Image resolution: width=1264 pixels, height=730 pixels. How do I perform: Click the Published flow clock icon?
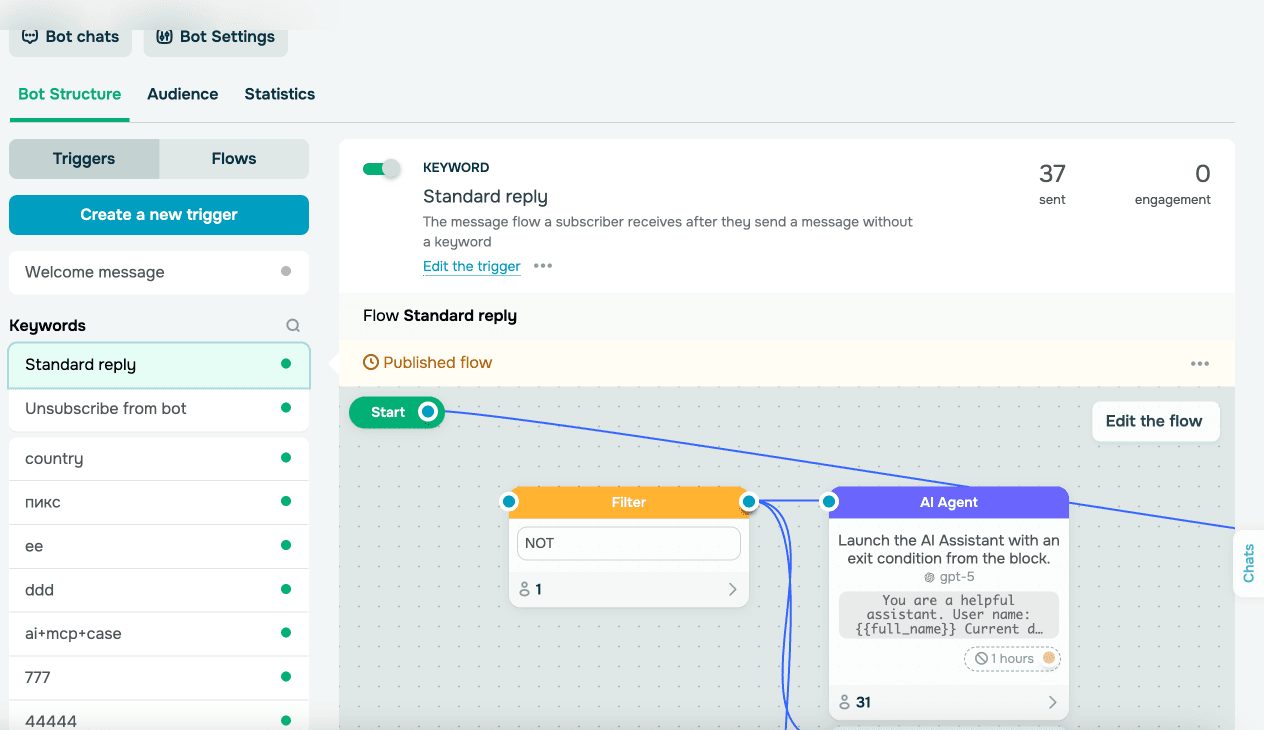click(x=371, y=363)
